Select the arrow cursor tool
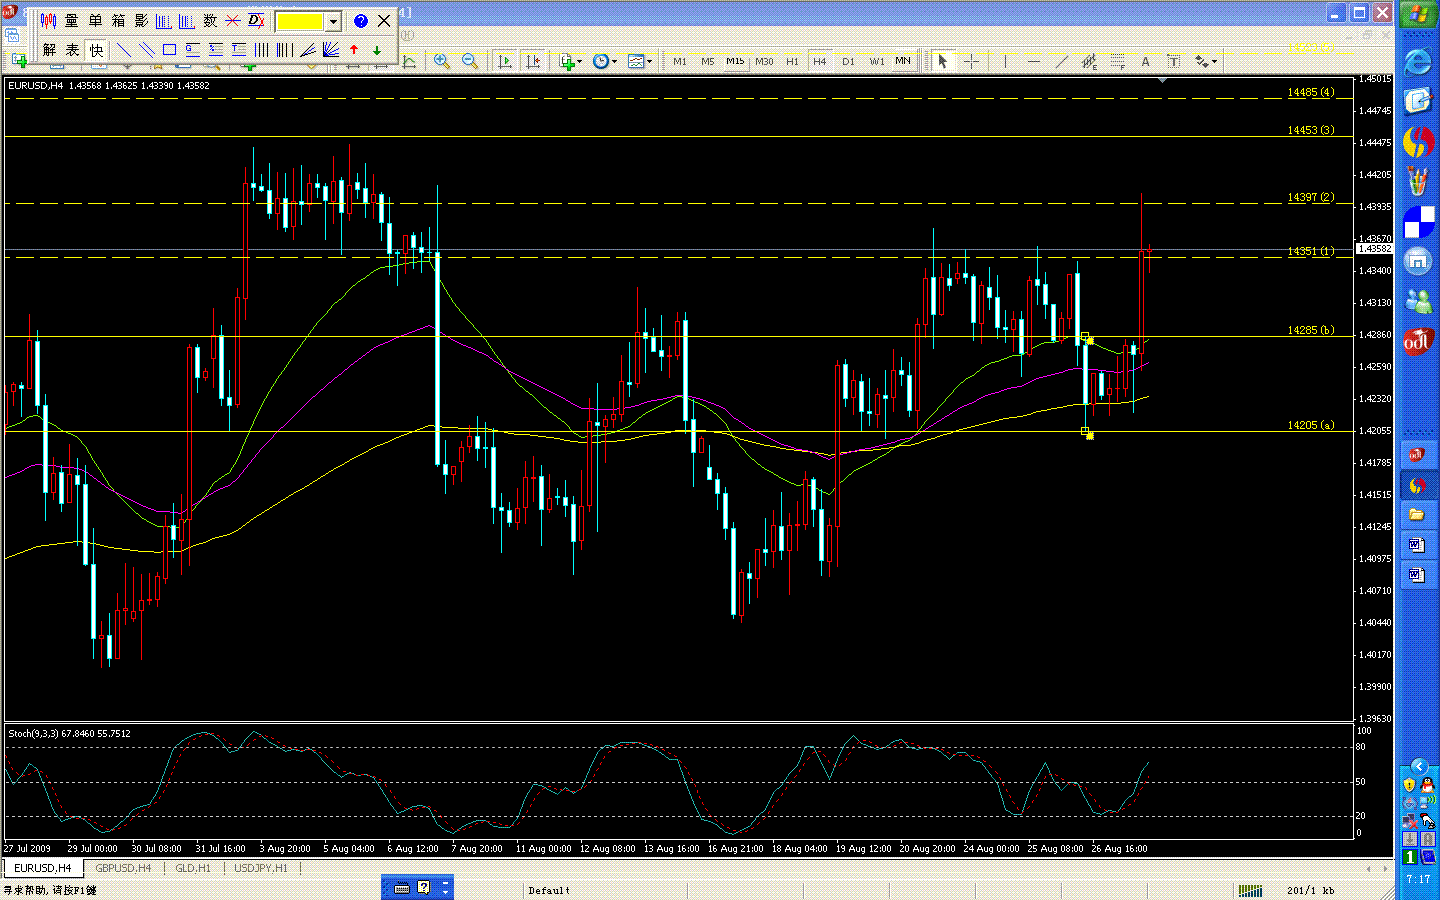Image resolution: width=1440 pixels, height=900 pixels. tap(942, 61)
